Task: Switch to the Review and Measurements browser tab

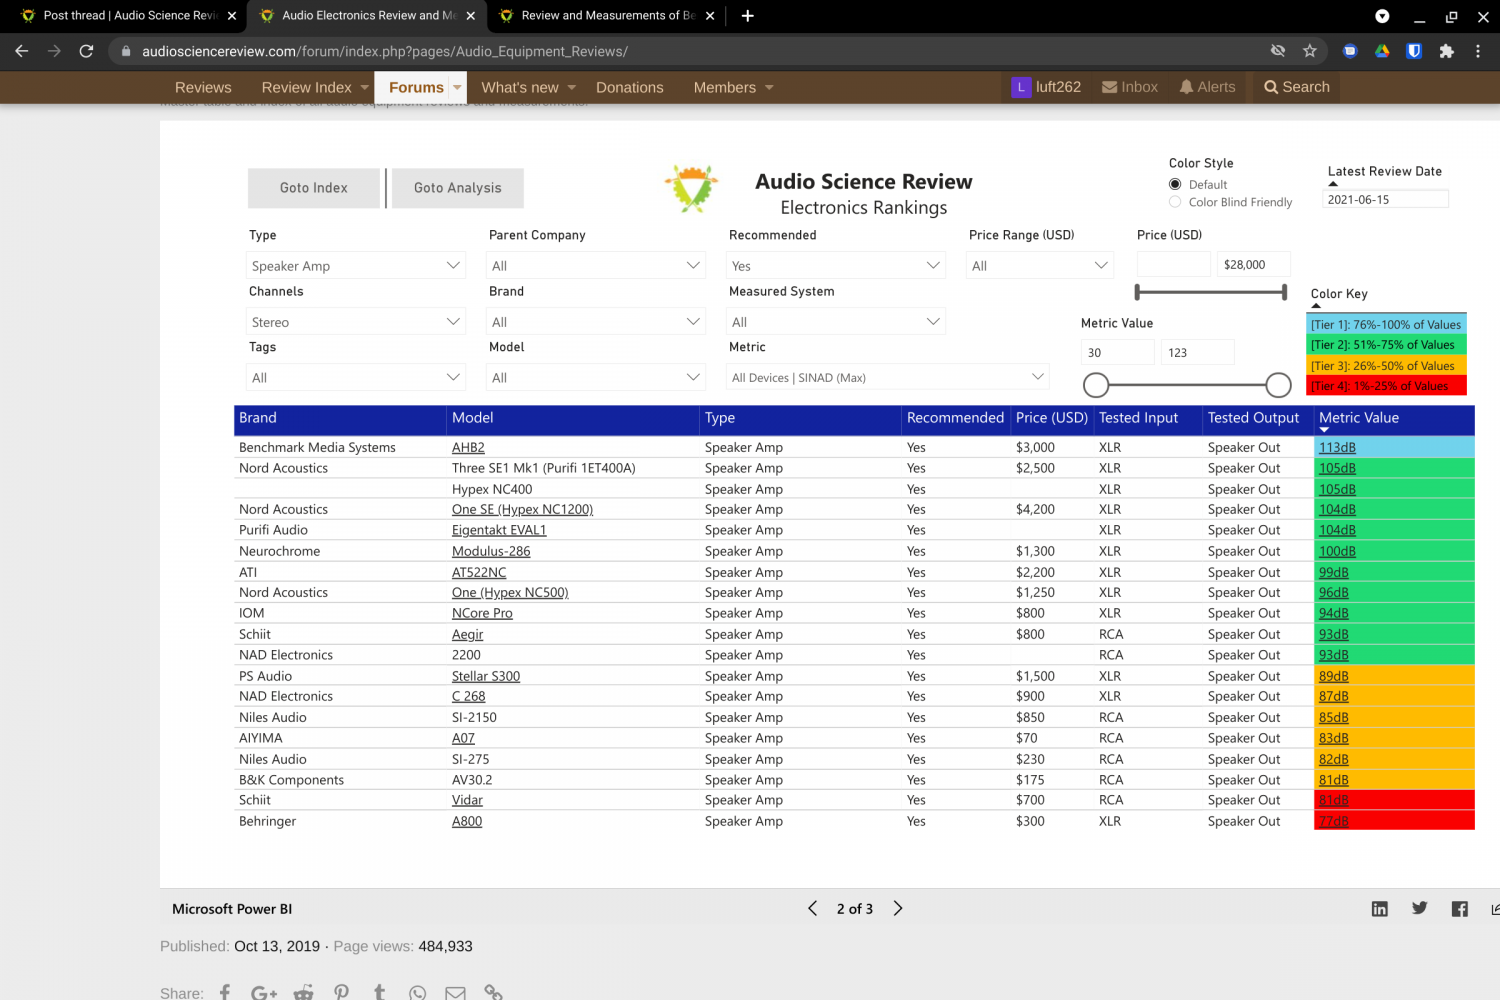Action: pyautogui.click(x=608, y=16)
